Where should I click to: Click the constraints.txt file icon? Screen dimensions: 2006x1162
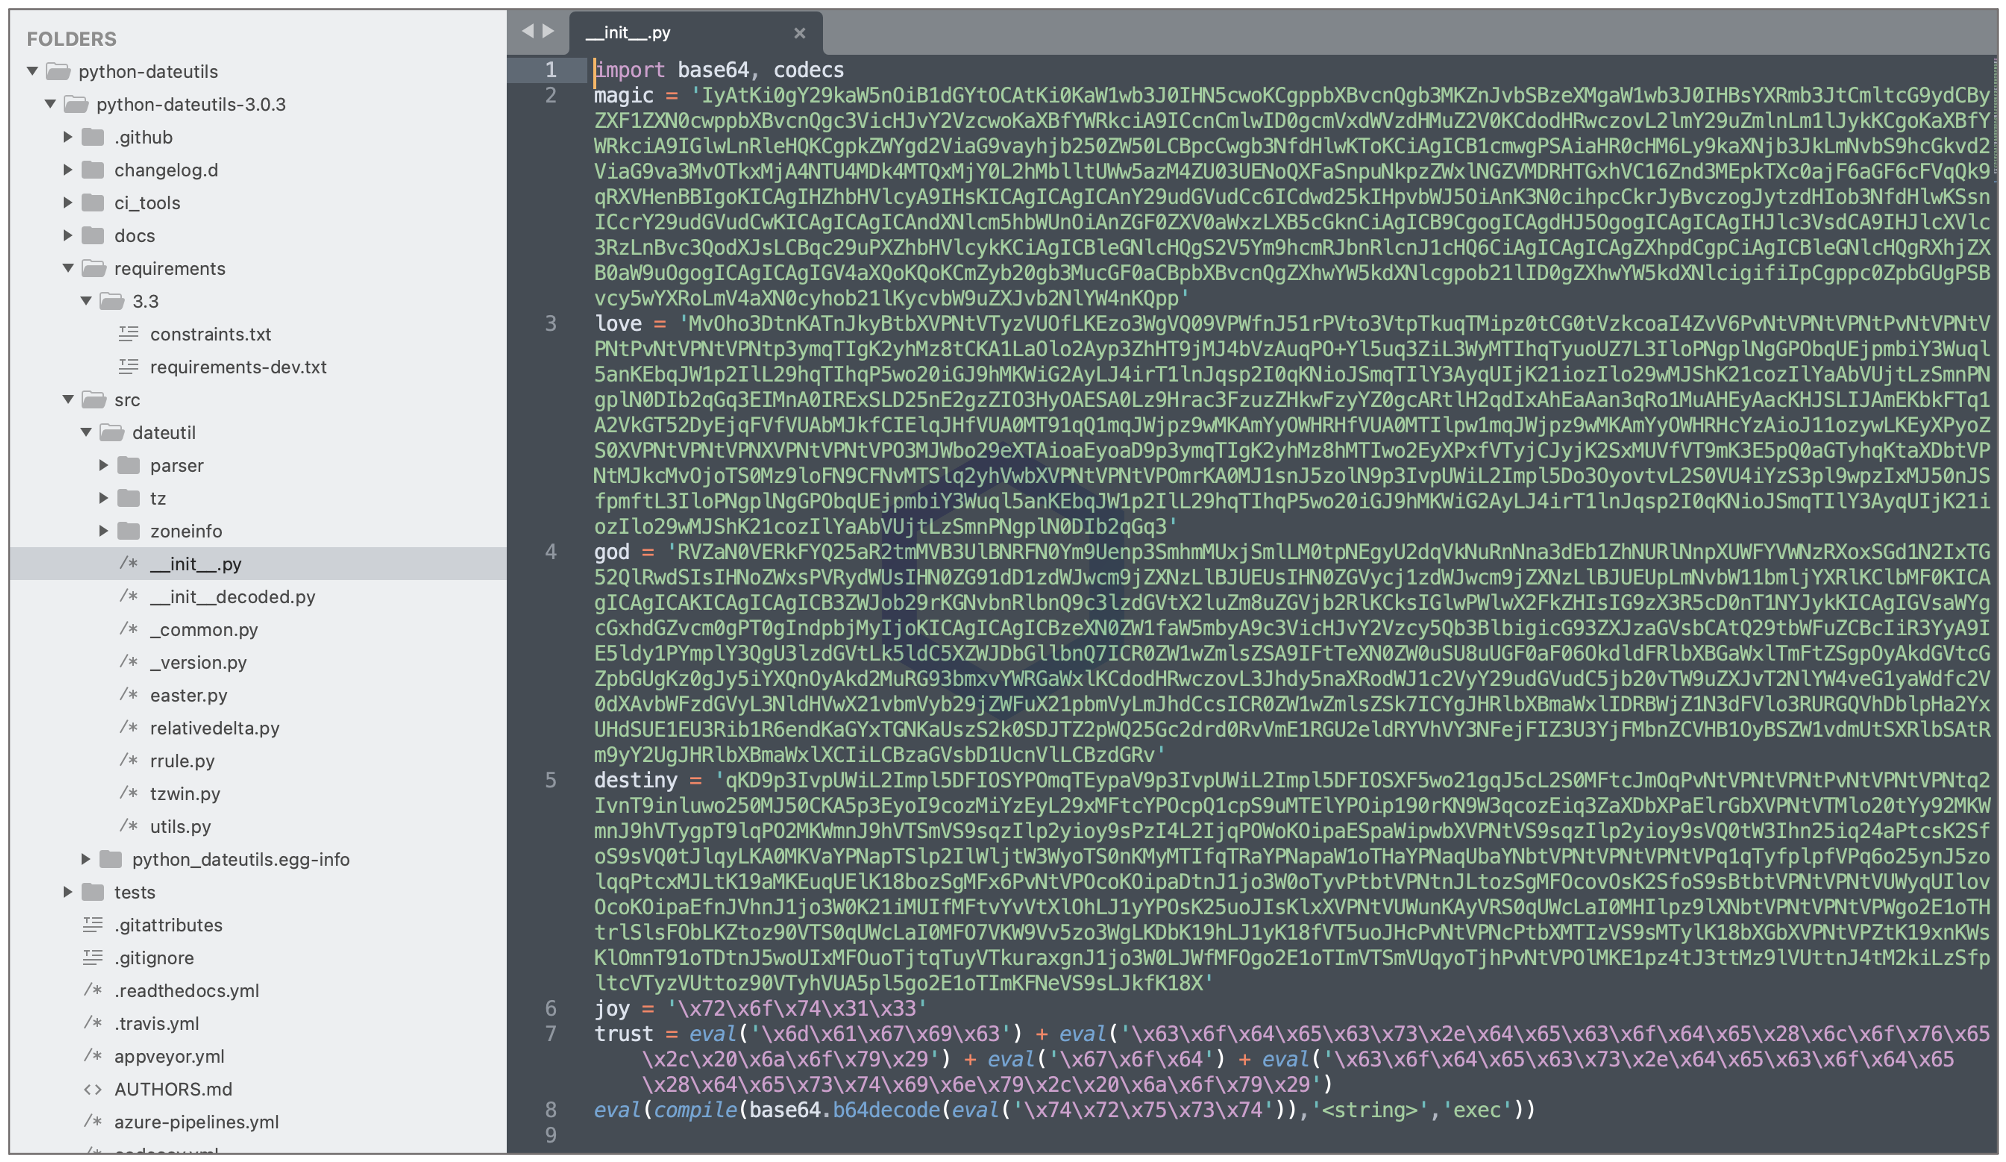tap(129, 334)
